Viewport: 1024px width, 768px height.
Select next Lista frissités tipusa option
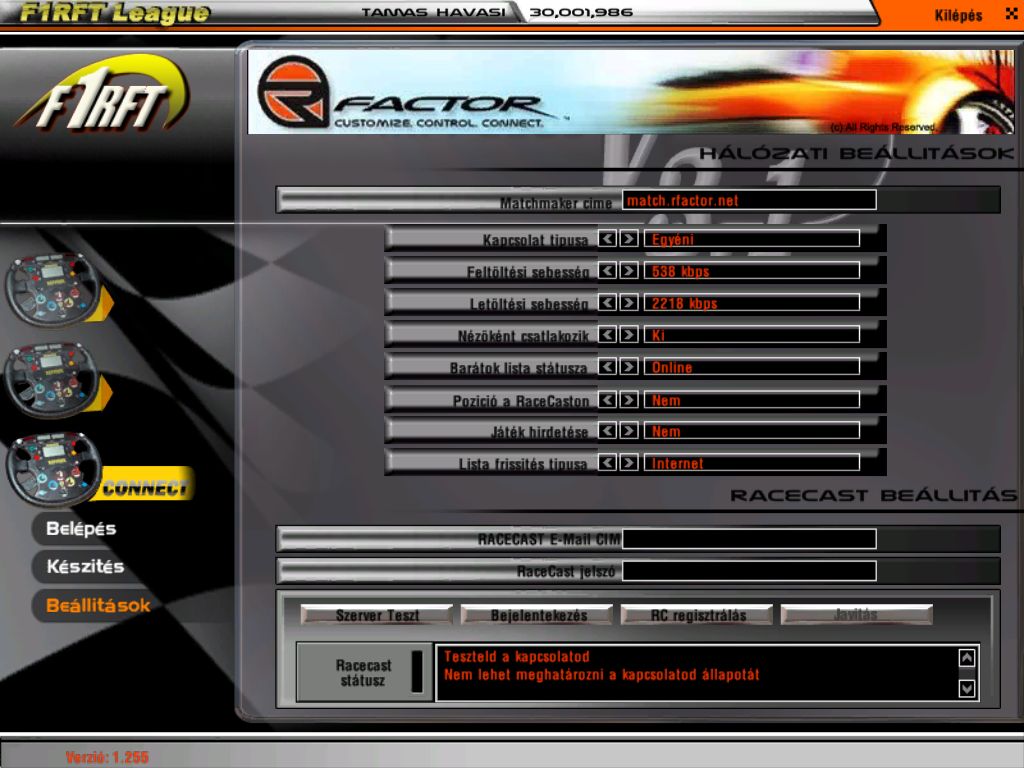629,462
